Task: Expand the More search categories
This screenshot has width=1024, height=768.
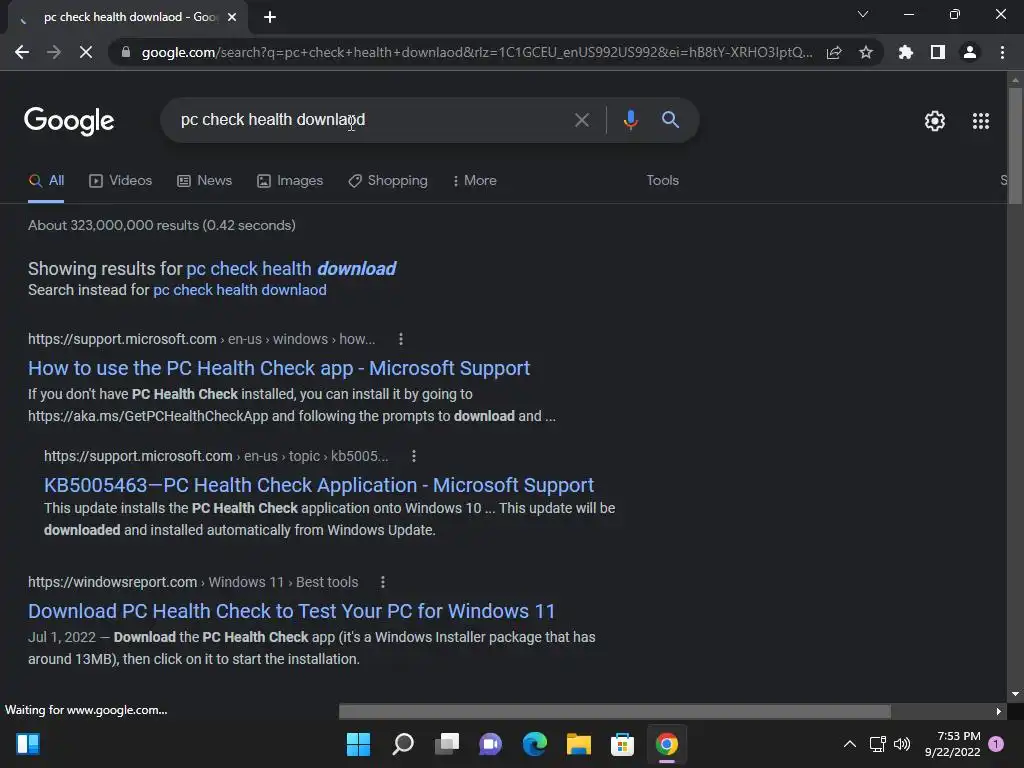Action: (474, 180)
